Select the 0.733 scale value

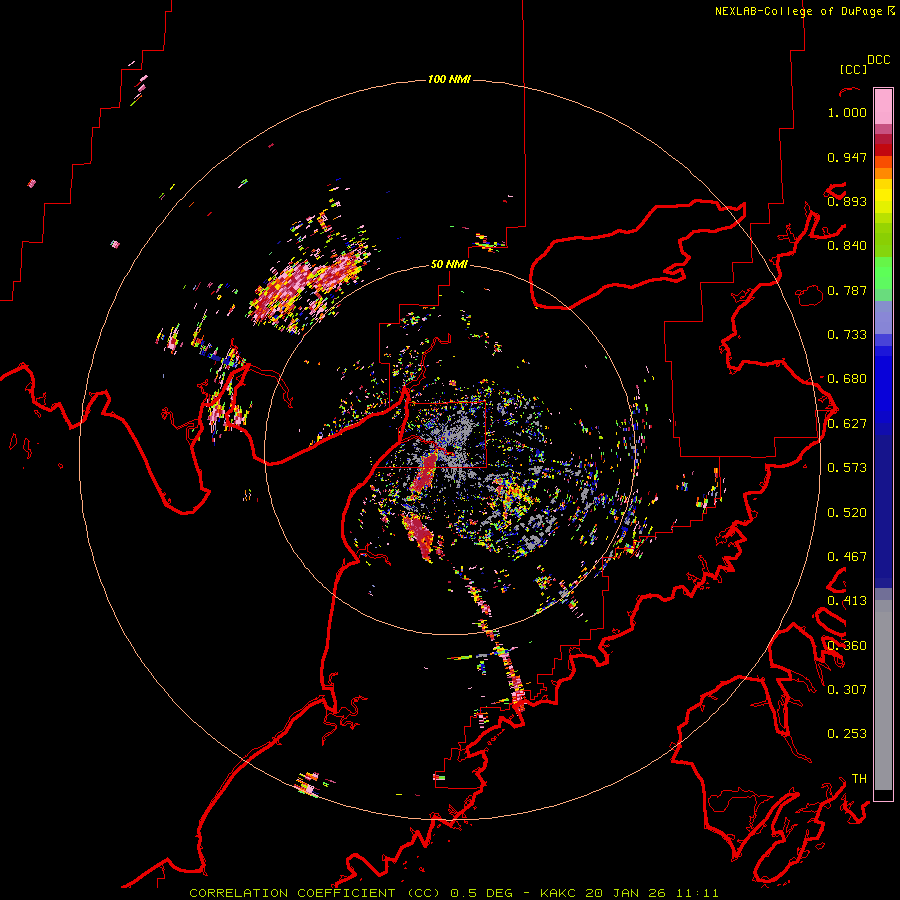847,335
